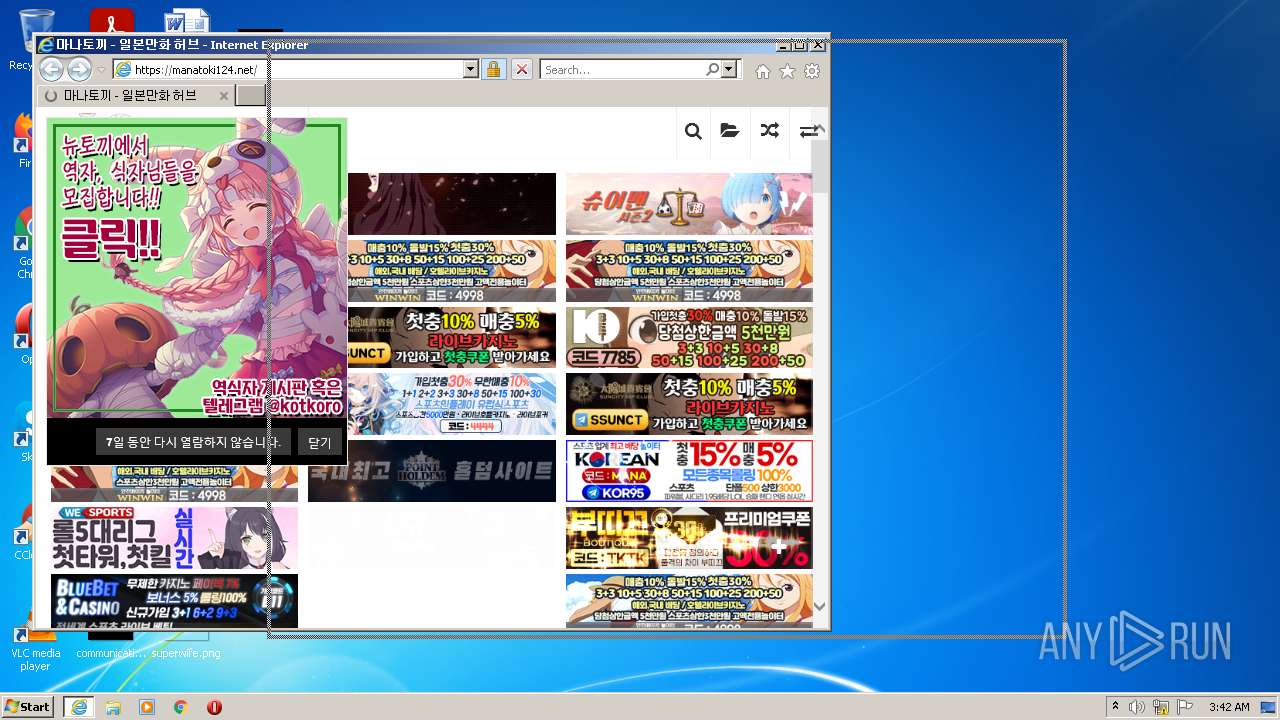Click the red Opera-style taskbar icon

(214, 707)
